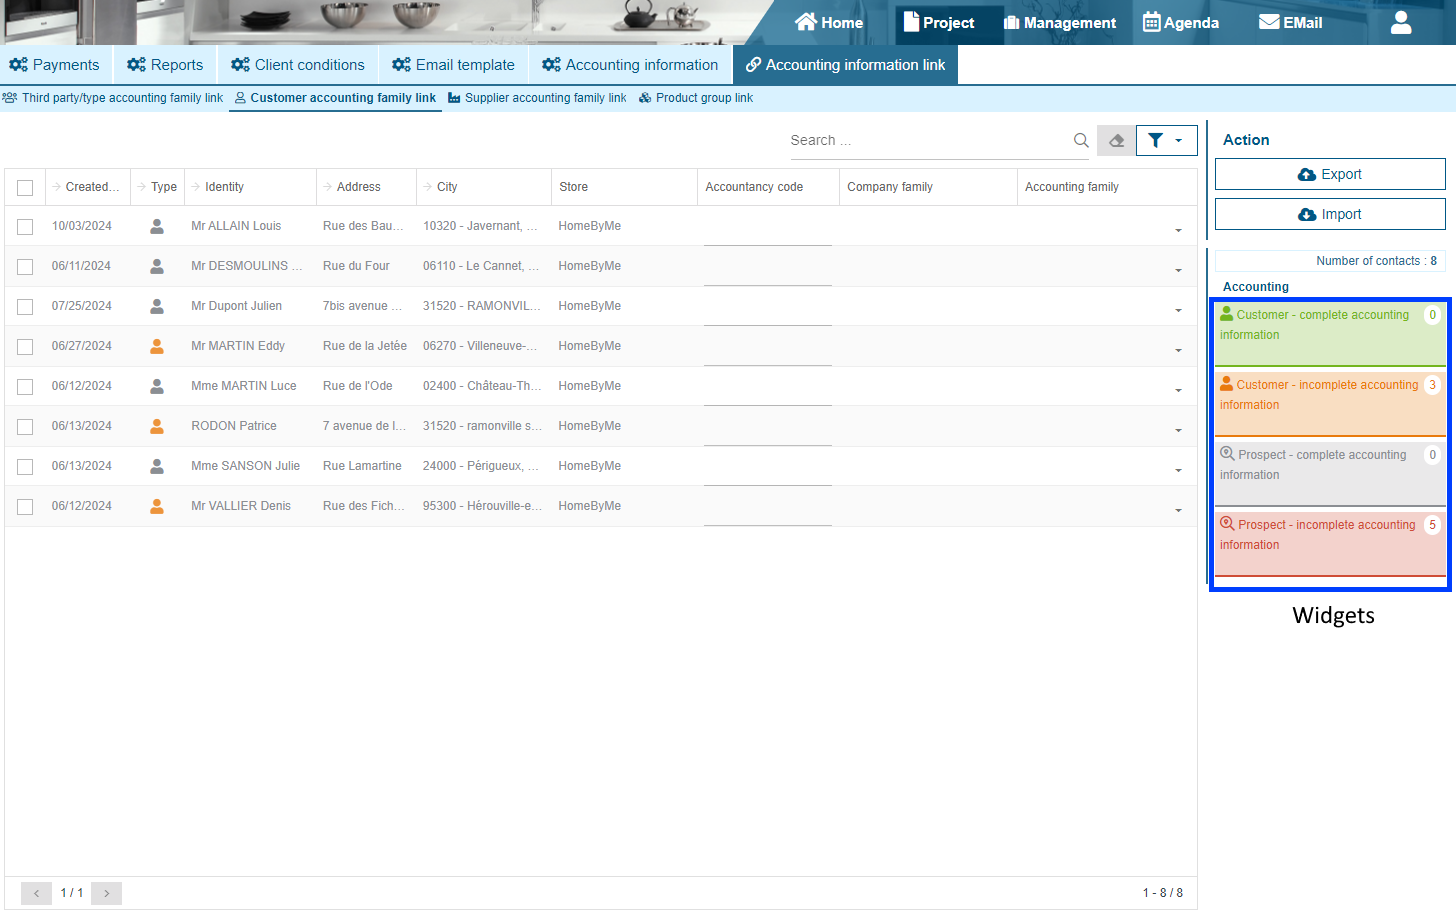Click the Import button
The image size is (1456, 914).
[1330, 214]
